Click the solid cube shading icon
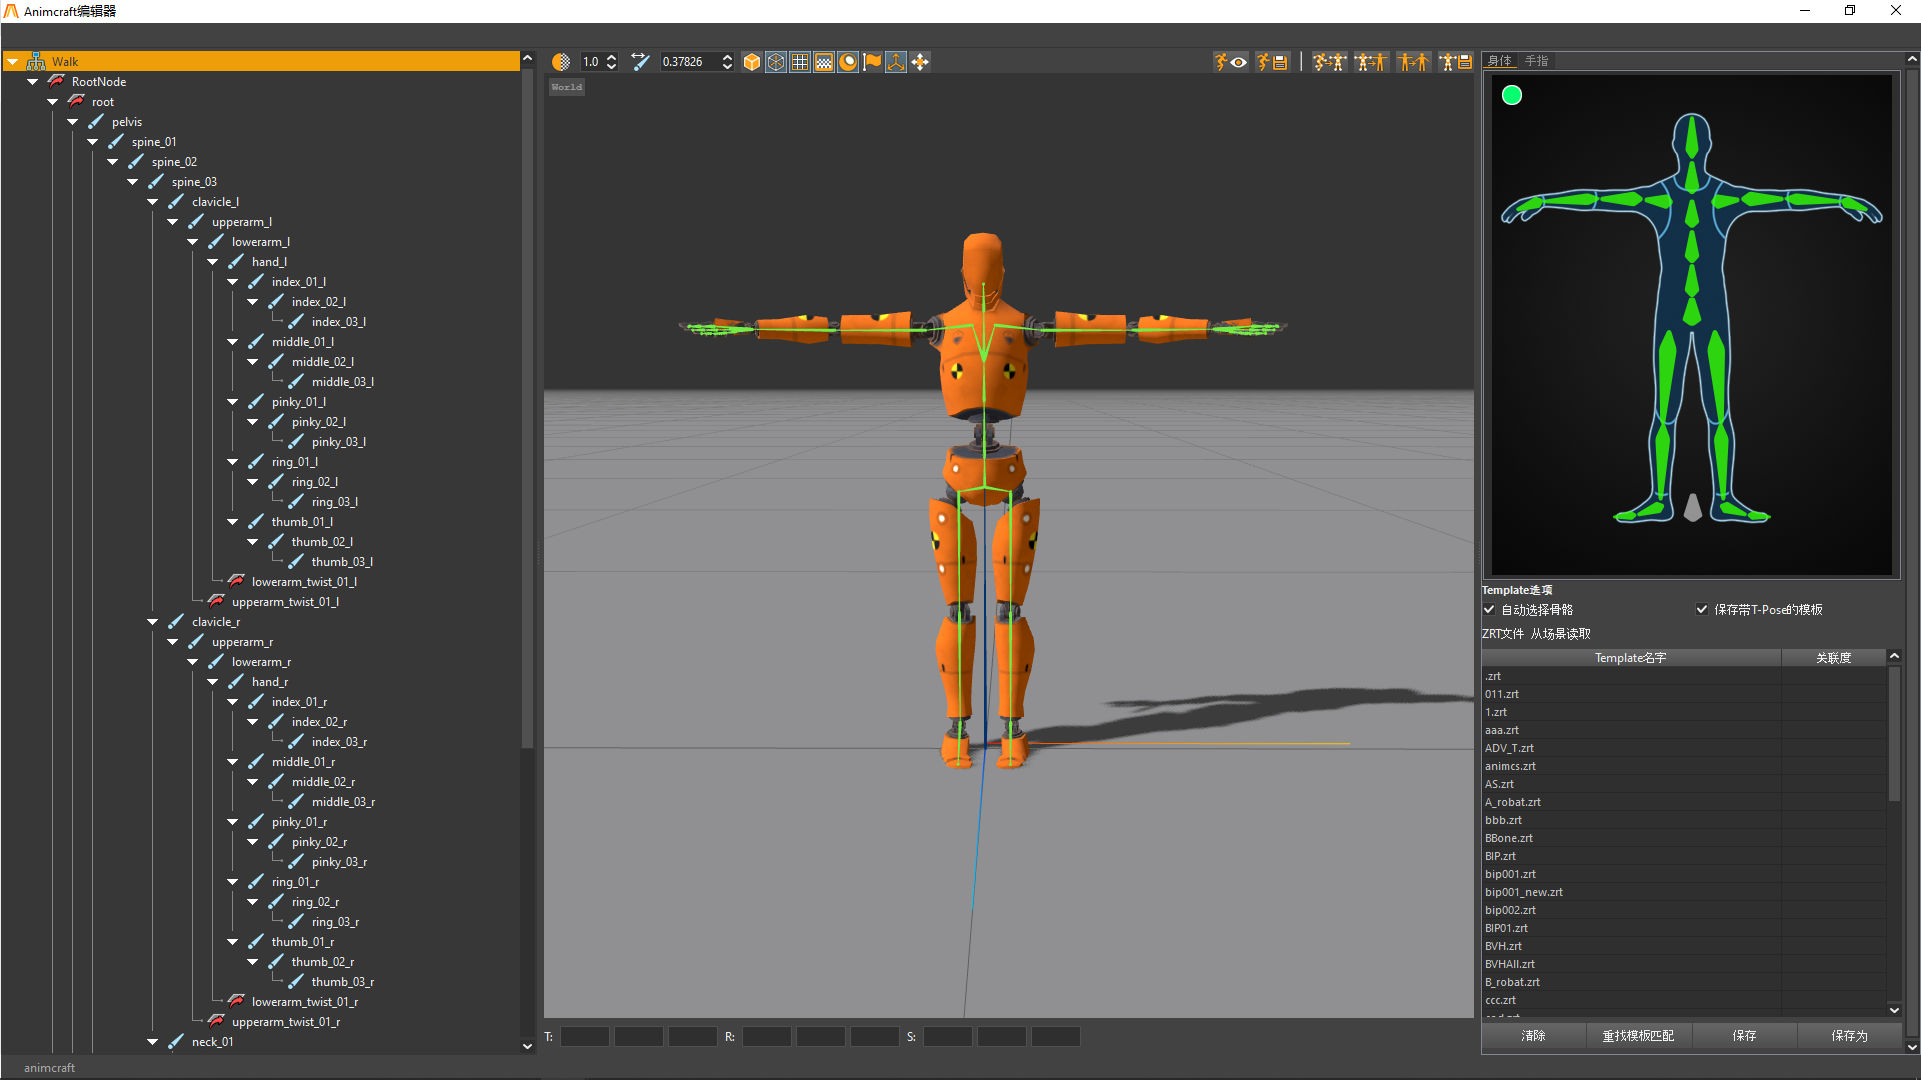The image size is (1921, 1088). pyautogui.click(x=752, y=62)
